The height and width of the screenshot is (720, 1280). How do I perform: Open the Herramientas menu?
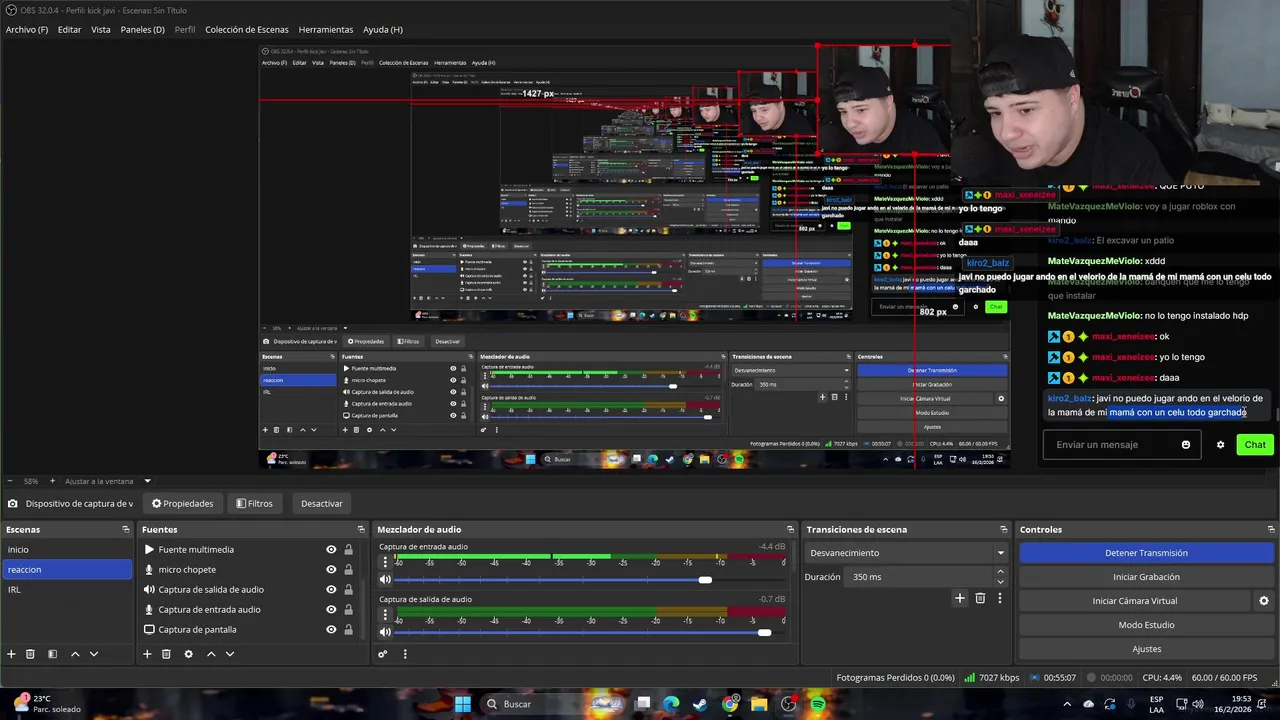tap(326, 30)
